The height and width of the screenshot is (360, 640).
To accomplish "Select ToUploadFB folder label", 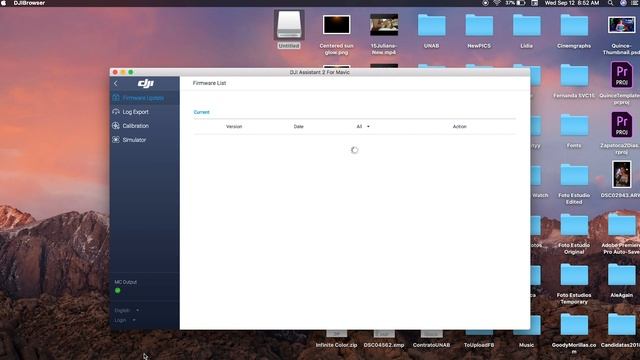I will (479, 345).
